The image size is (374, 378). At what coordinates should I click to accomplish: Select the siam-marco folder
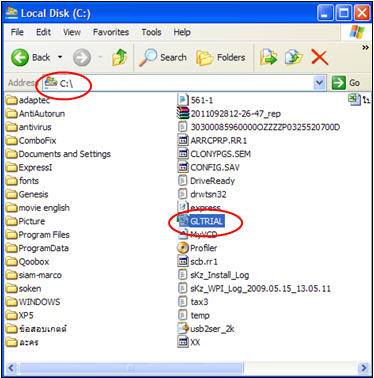(34, 275)
